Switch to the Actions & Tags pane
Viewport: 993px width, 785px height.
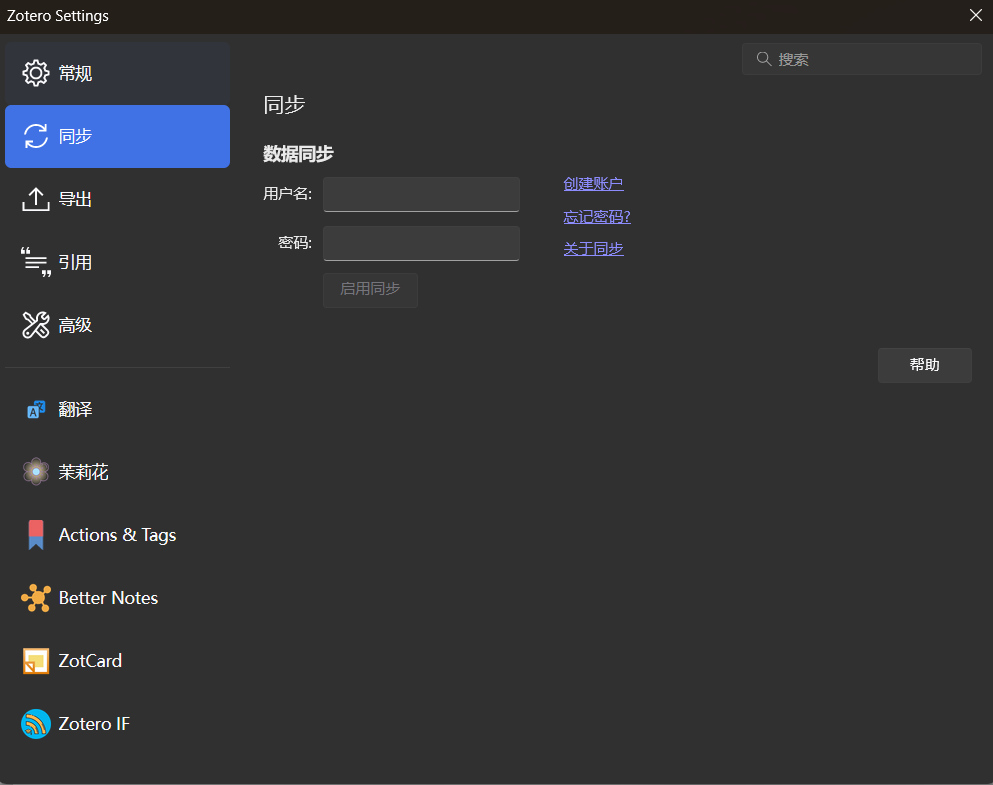tap(117, 535)
